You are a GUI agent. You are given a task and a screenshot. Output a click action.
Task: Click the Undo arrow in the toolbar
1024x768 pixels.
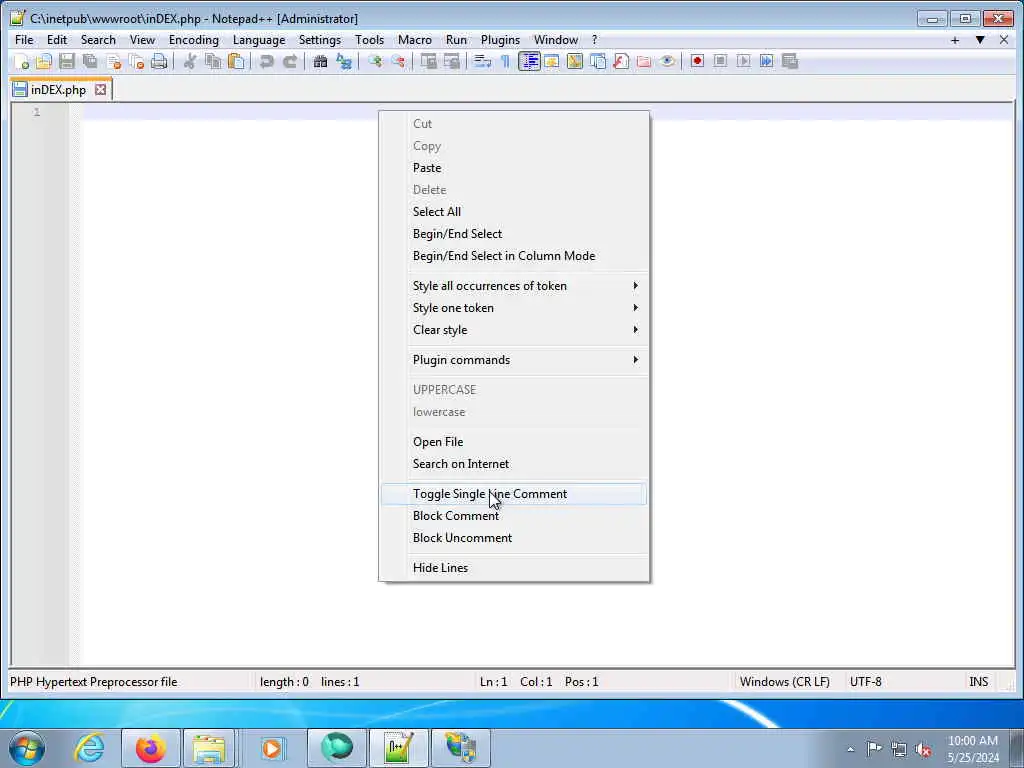point(266,61)
